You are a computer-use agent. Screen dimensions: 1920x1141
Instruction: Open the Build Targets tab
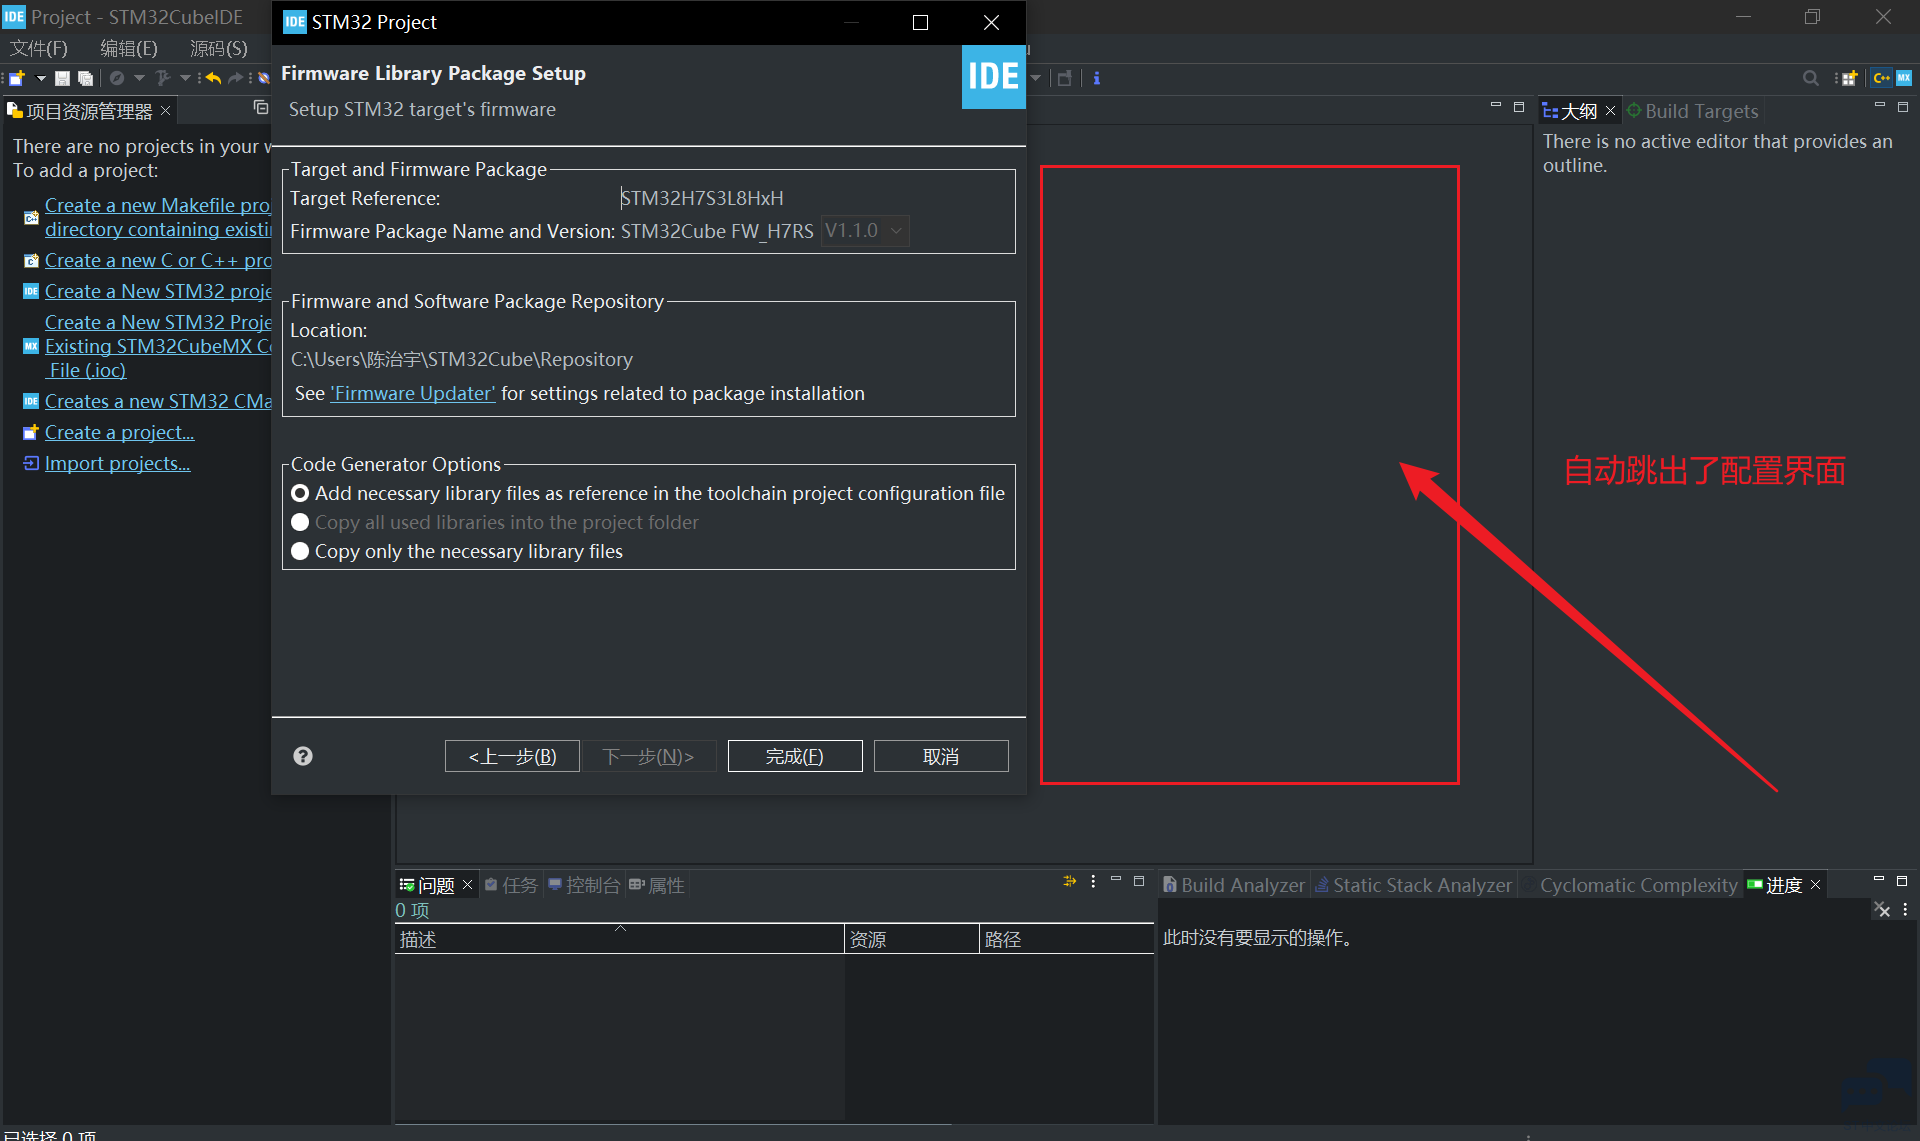tap(1692, 111)
